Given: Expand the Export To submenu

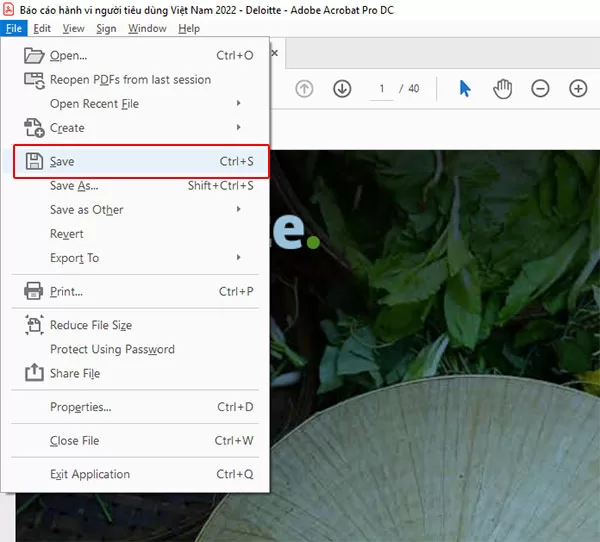Looking at the screenshot, I should (x=238, y=258).
